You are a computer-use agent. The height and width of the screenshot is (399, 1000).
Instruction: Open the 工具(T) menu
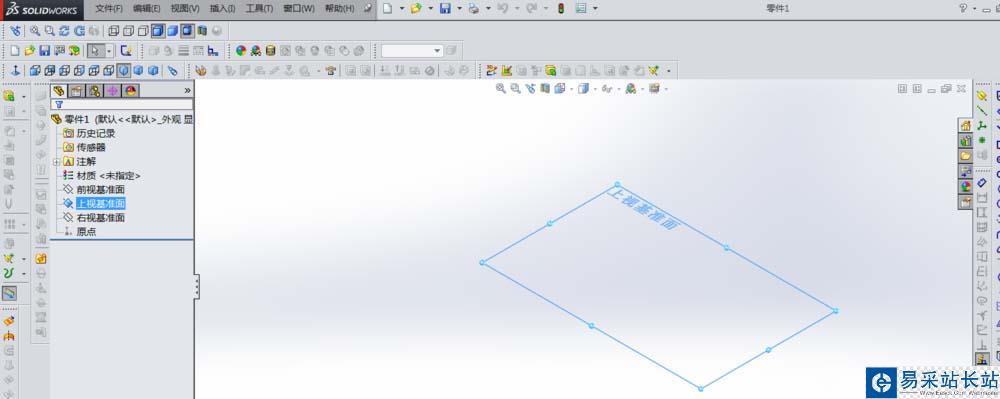(259, 9)
